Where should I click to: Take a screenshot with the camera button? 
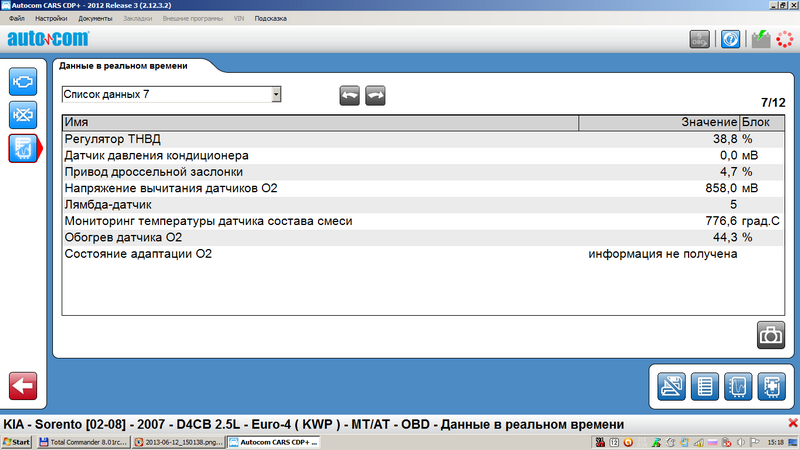click(770, 335)
